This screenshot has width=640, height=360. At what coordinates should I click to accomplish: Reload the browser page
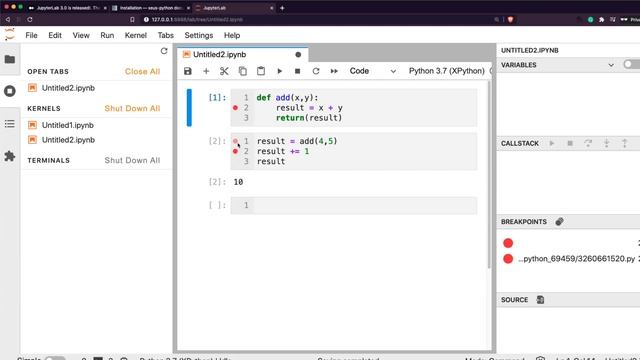coord(30,19)
